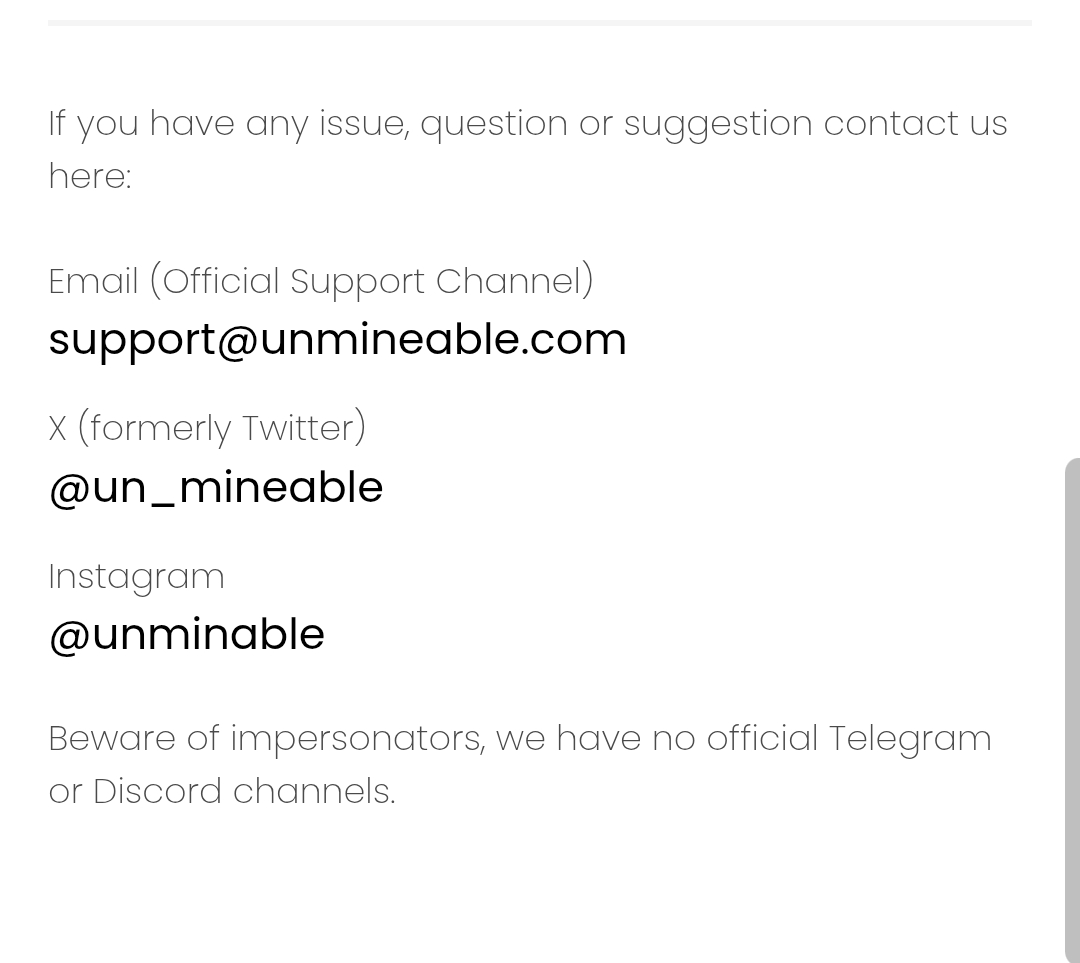
Task: Click the horizontal divider line at top
Action: click(x=540, y=22)
